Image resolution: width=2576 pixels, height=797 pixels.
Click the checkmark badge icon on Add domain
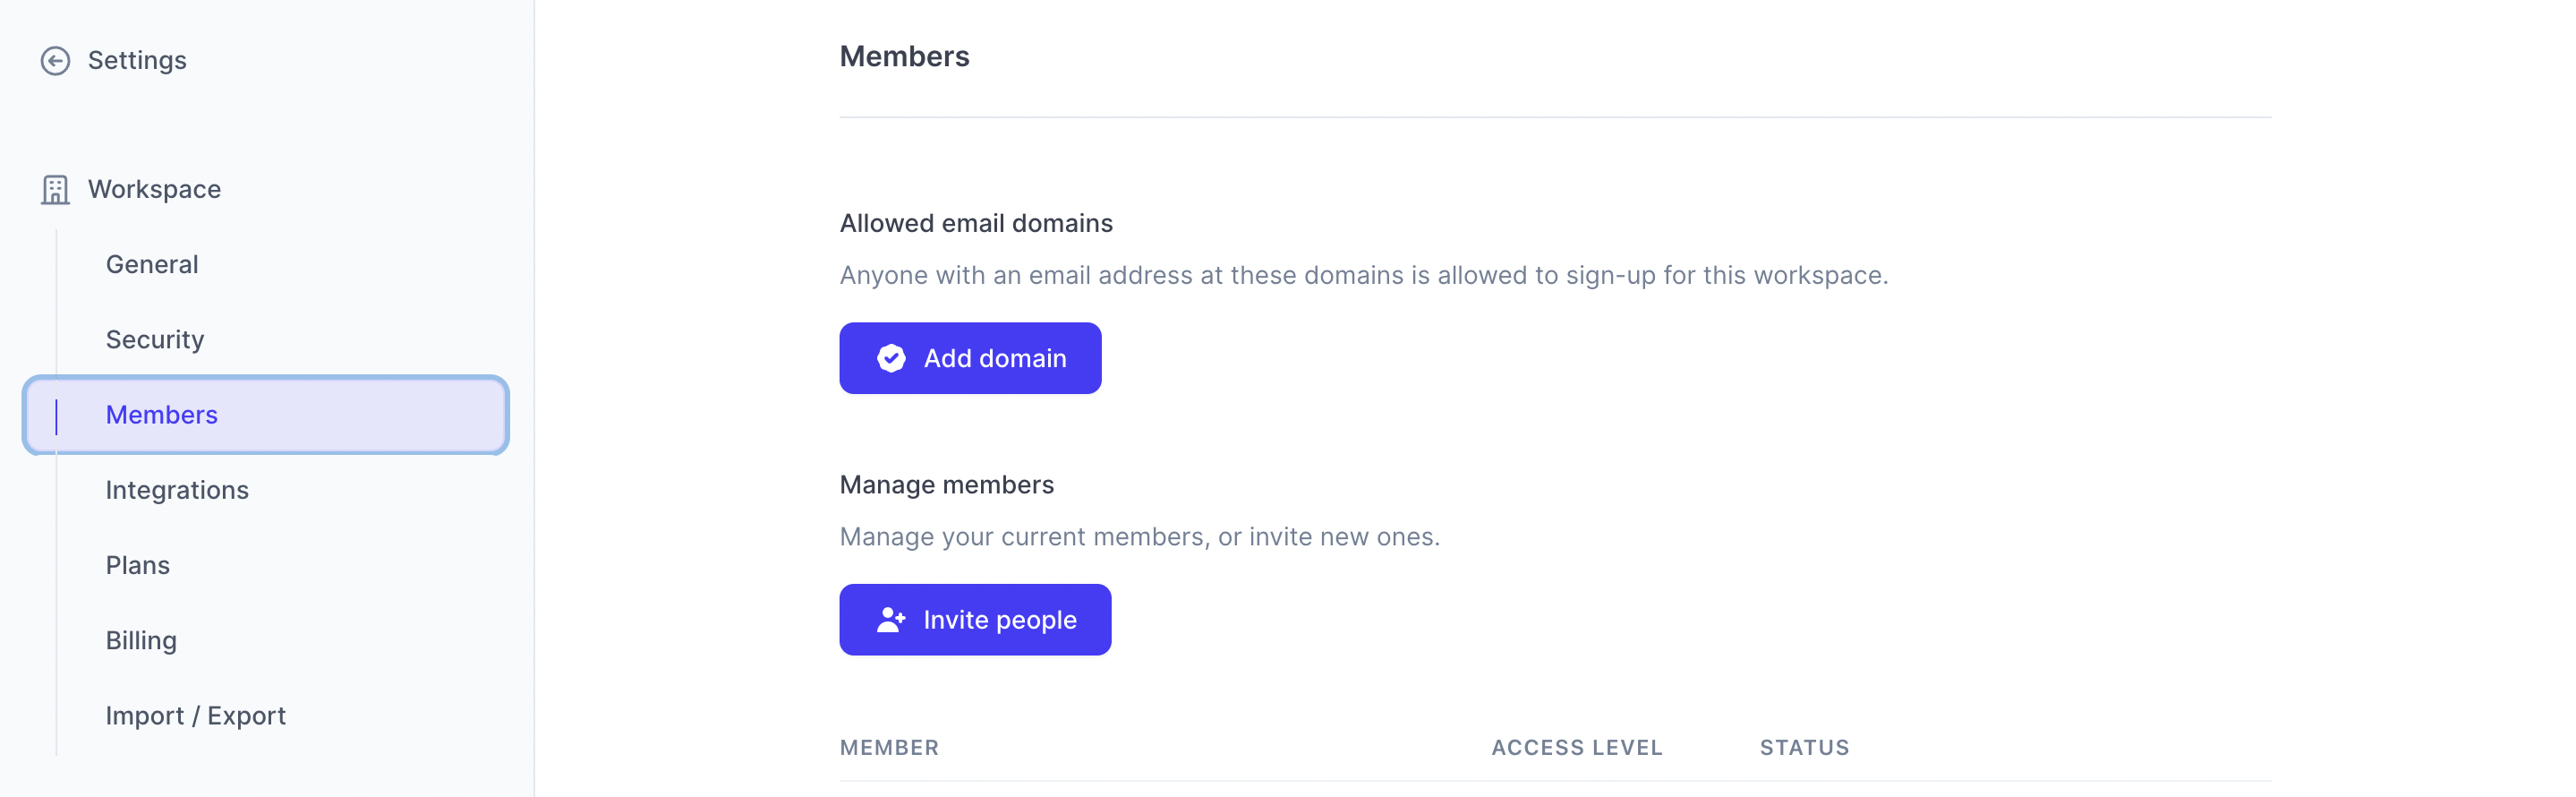point(890,358)
